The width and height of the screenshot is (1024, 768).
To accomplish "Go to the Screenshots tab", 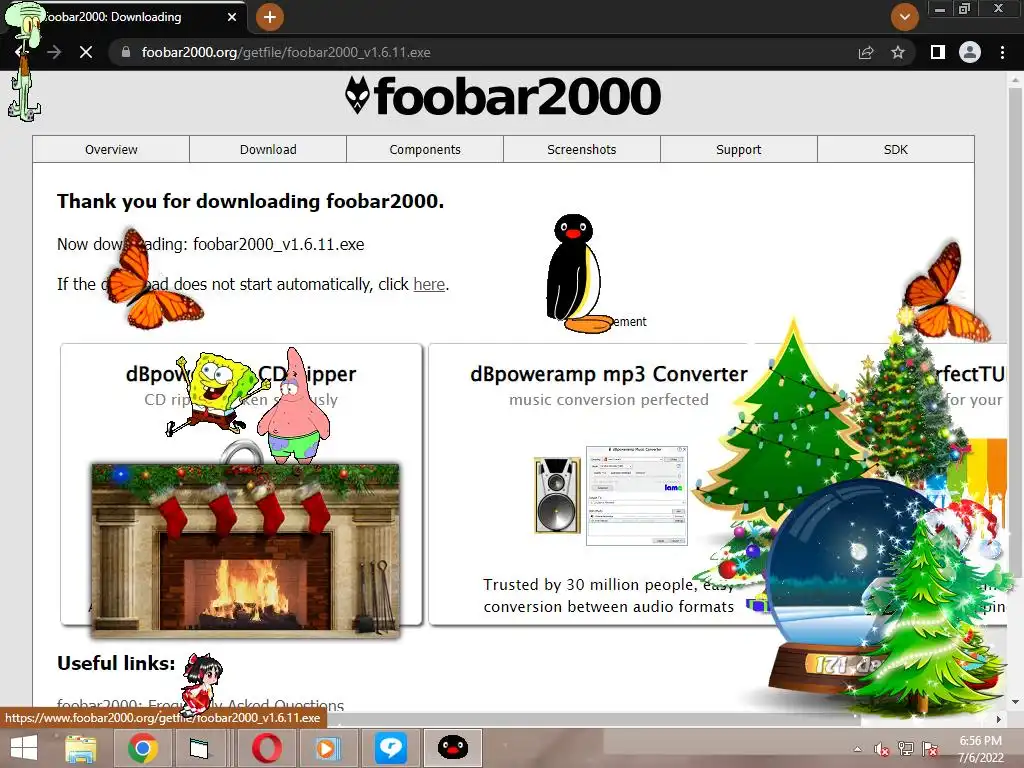I will tap(581, 150).
